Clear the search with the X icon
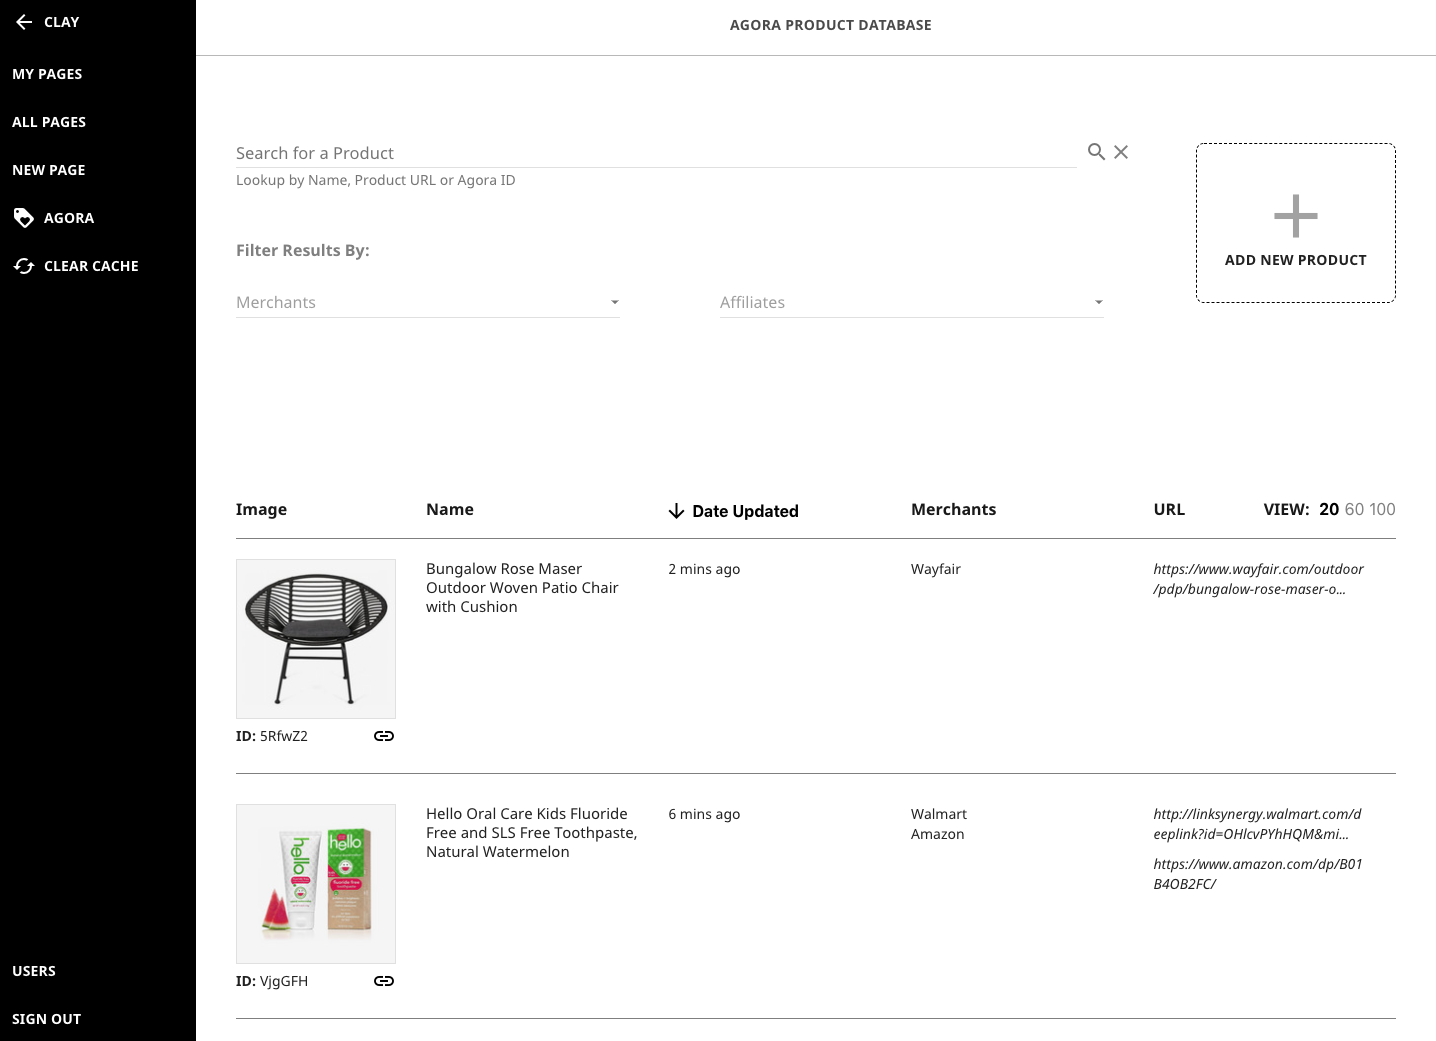 click(x=1120, y=152)
